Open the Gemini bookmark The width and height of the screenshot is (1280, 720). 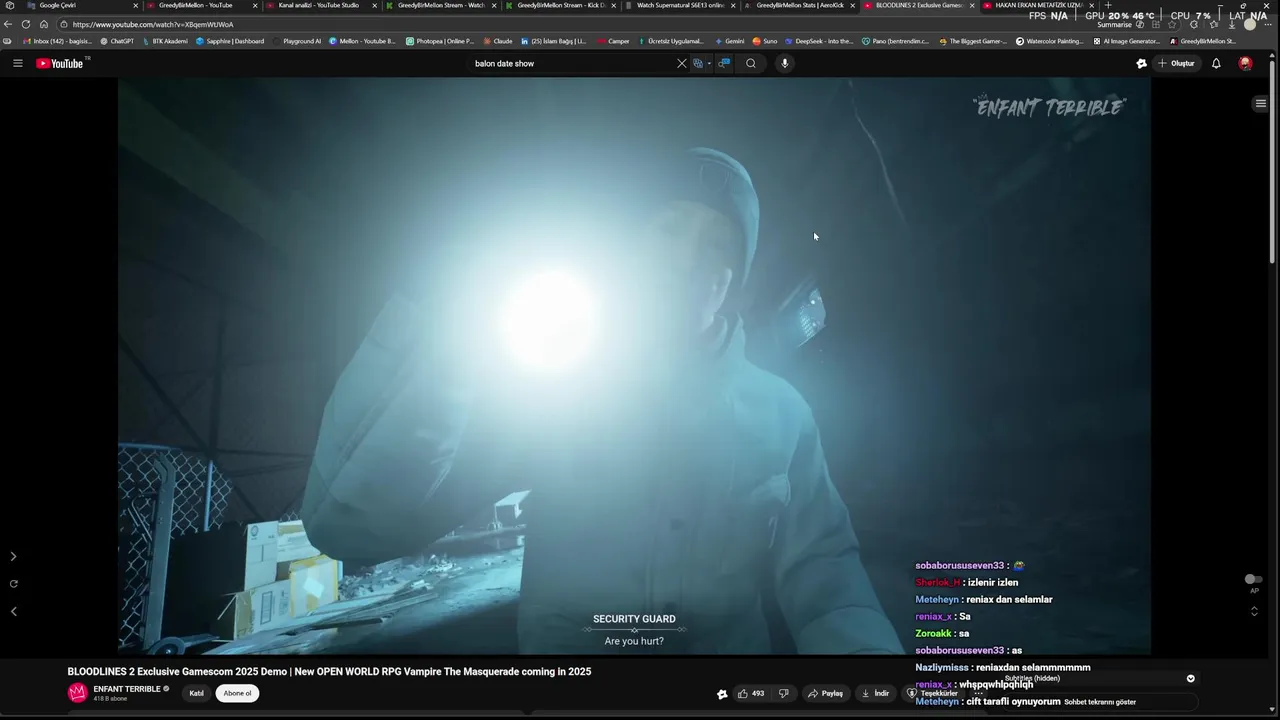(730, 41)
